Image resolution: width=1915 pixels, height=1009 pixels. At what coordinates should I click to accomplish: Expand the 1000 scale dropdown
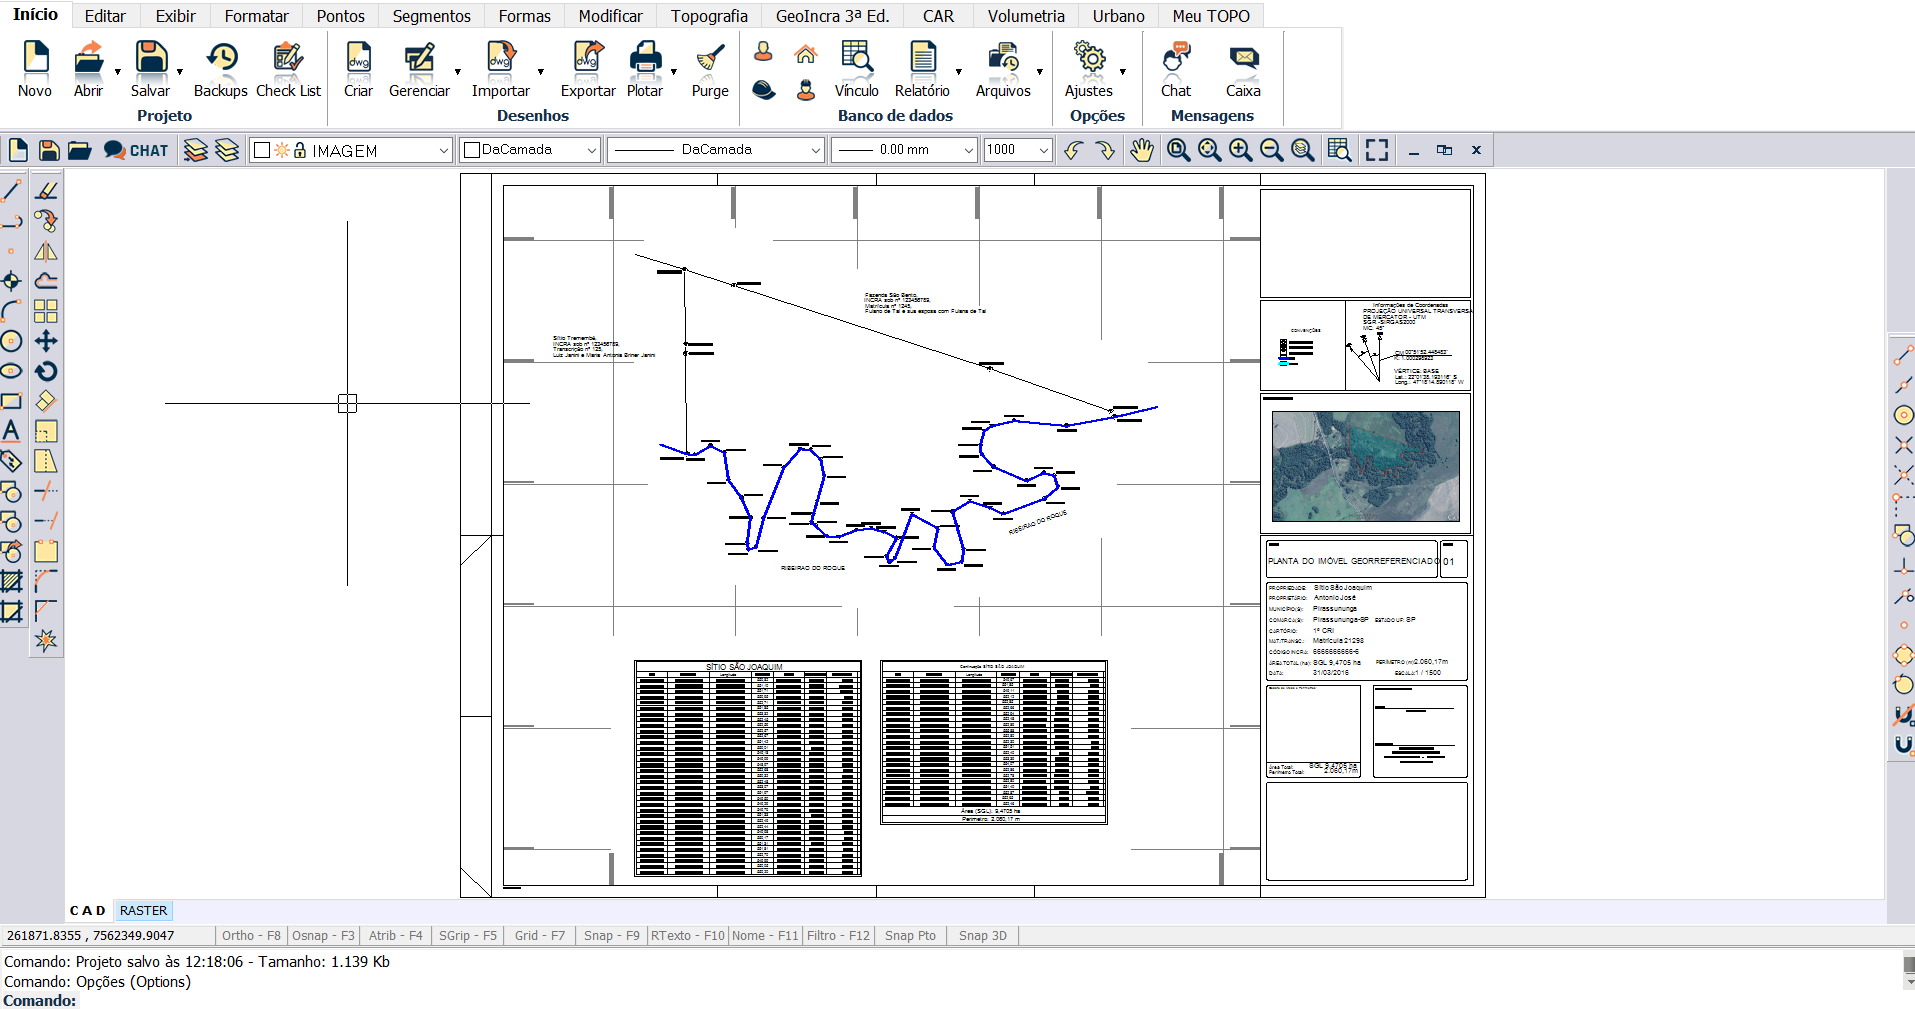1043,150
